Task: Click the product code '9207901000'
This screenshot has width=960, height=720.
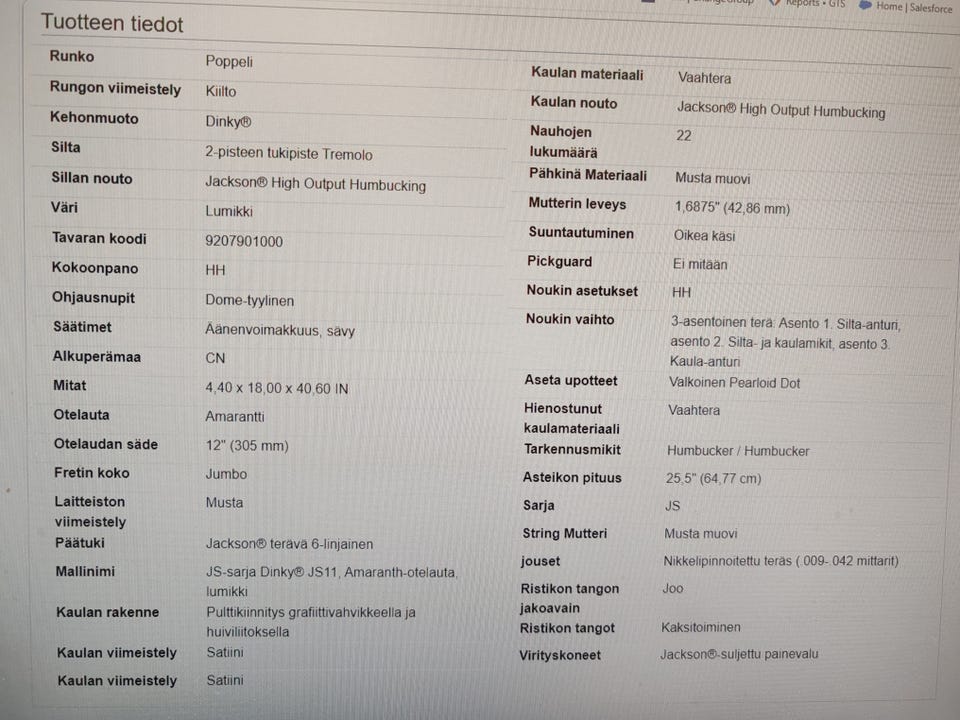Action: 244,241
